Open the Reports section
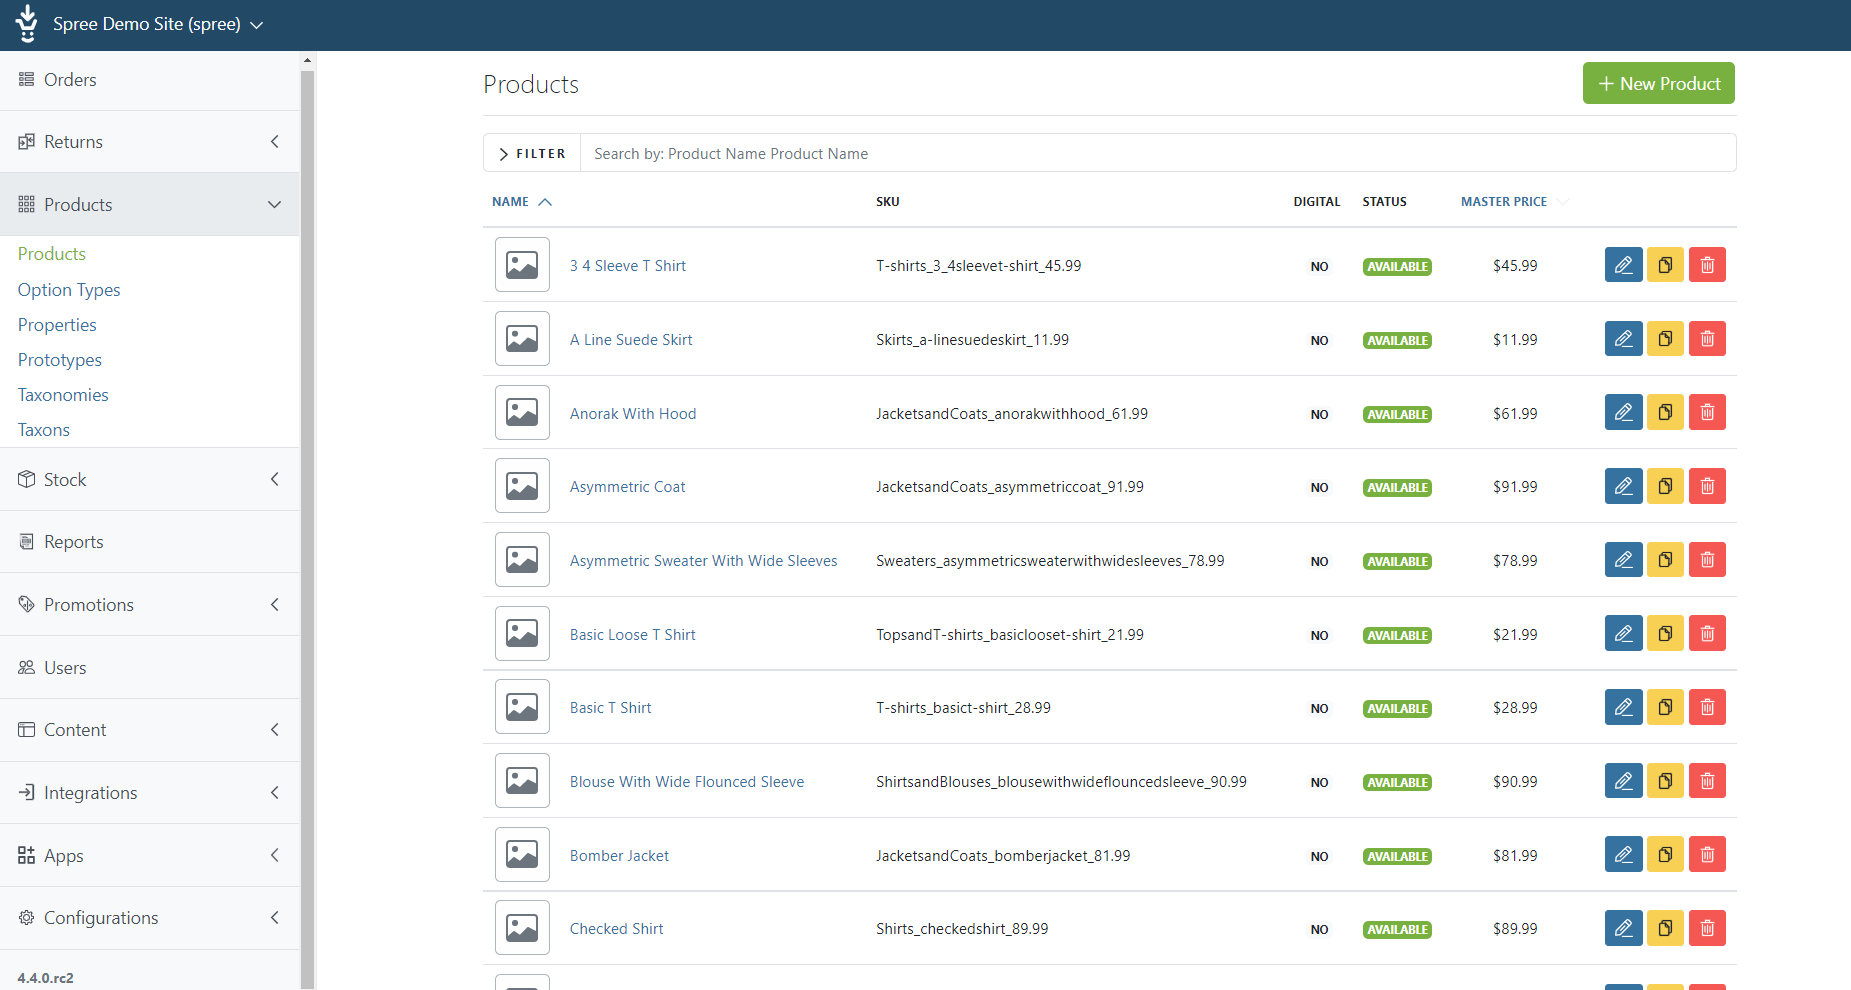The image size is (1851, 990). click(73, 541)
